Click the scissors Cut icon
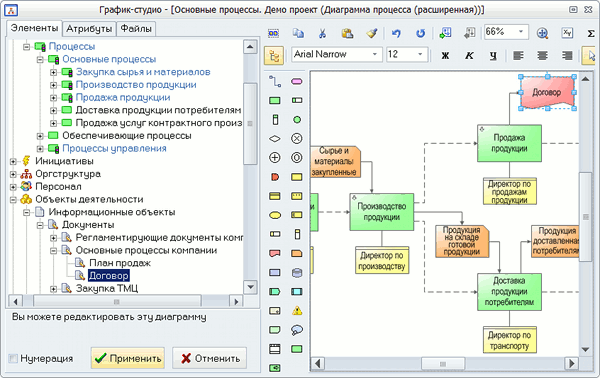The height and width of the screenshot is (378, 600). [x=322, y=33]
